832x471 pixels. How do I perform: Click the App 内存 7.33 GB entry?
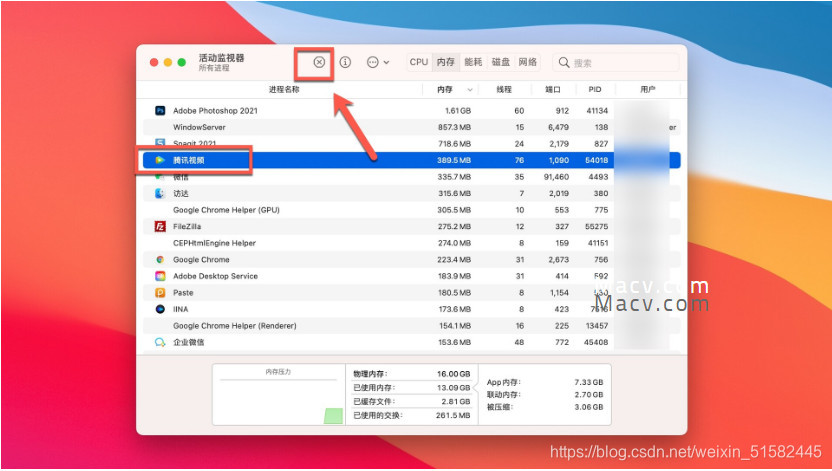545,382
